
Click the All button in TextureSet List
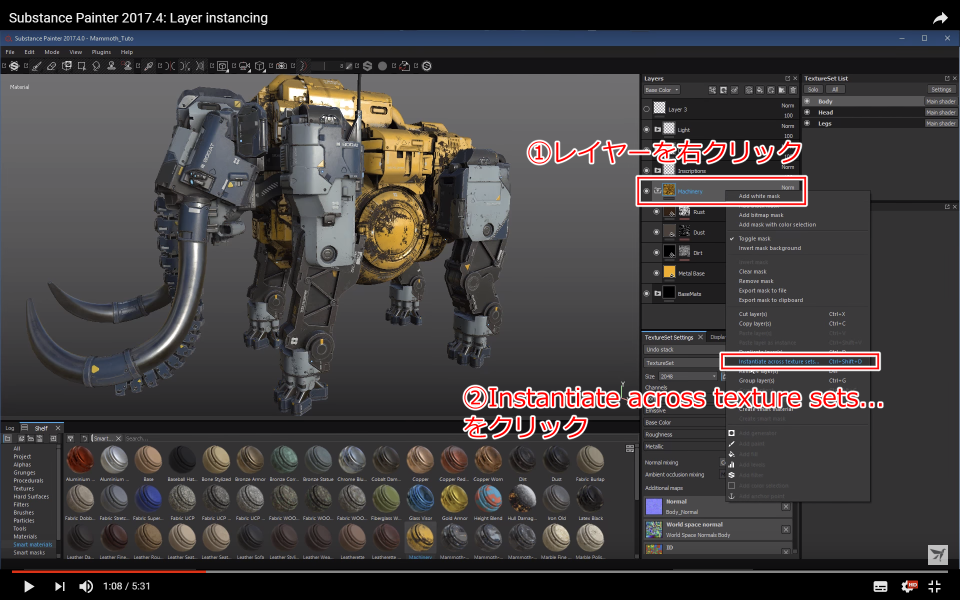[x=834, y=89]
